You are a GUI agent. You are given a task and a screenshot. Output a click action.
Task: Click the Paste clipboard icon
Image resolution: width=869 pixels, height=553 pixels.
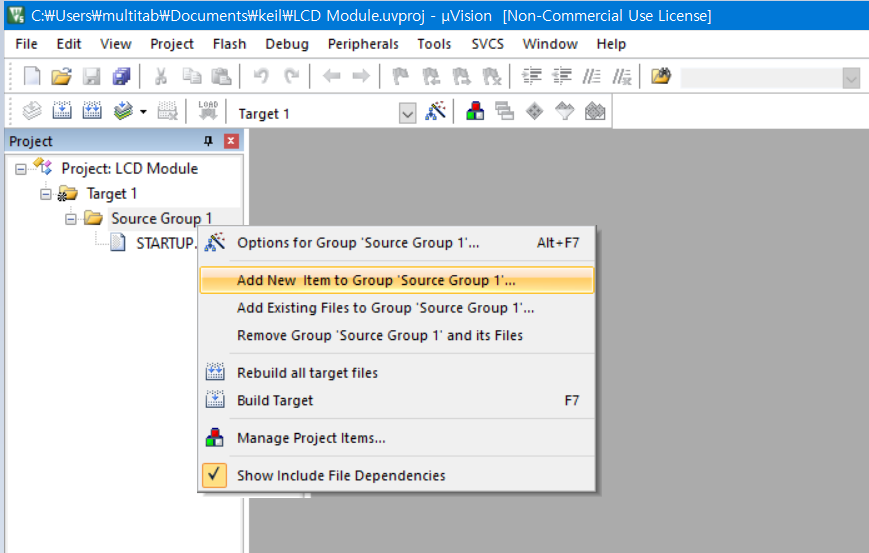[x=221, y=76]
